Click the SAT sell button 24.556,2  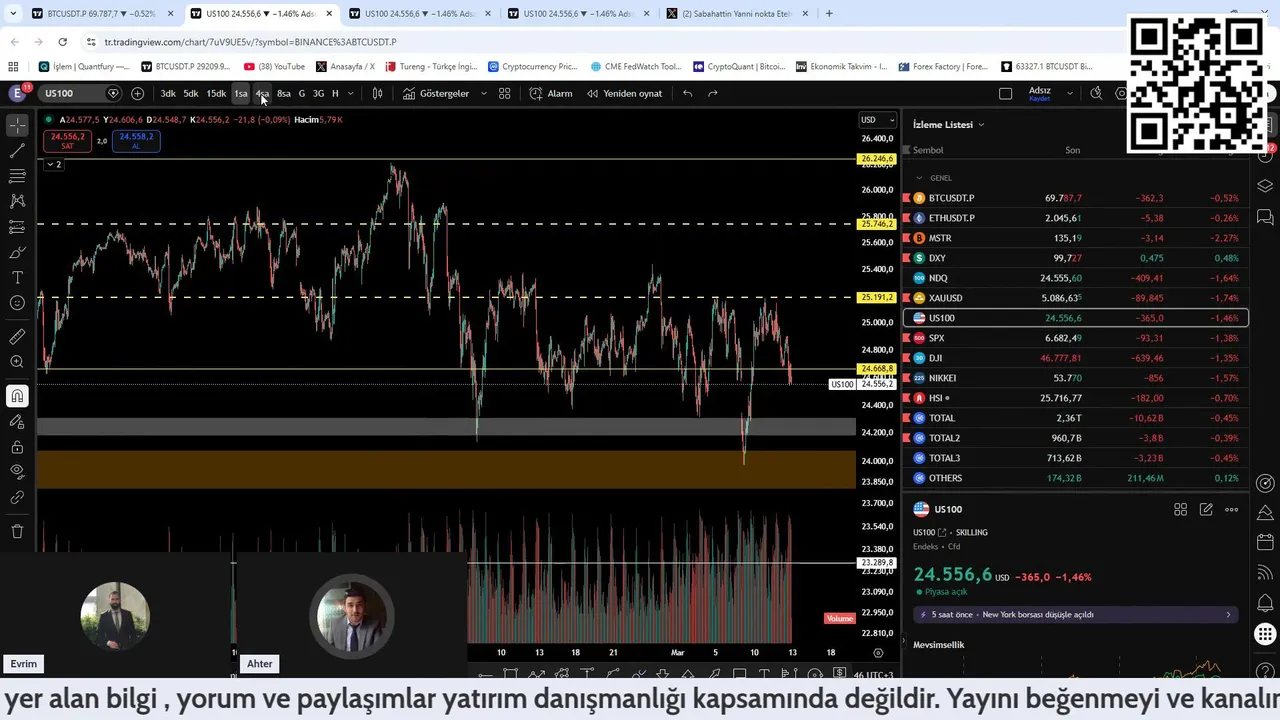point(68,141)
